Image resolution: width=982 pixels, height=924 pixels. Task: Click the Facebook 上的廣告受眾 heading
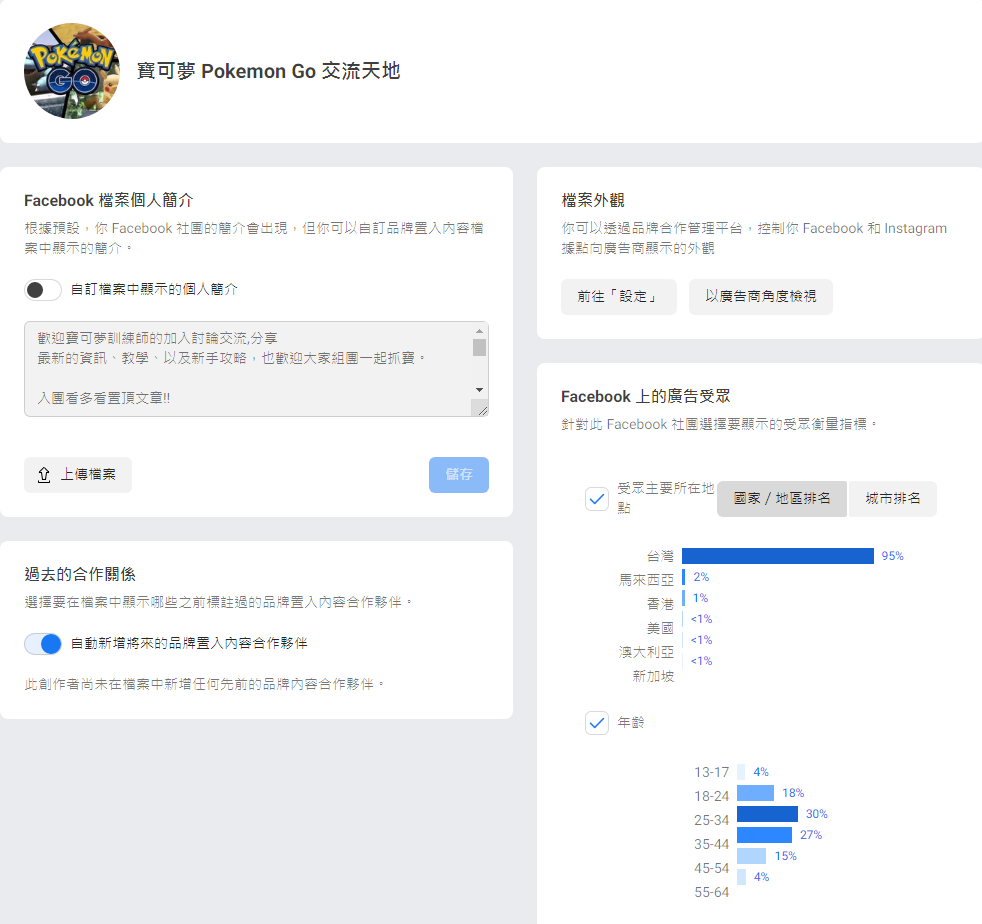coord(646,397)
